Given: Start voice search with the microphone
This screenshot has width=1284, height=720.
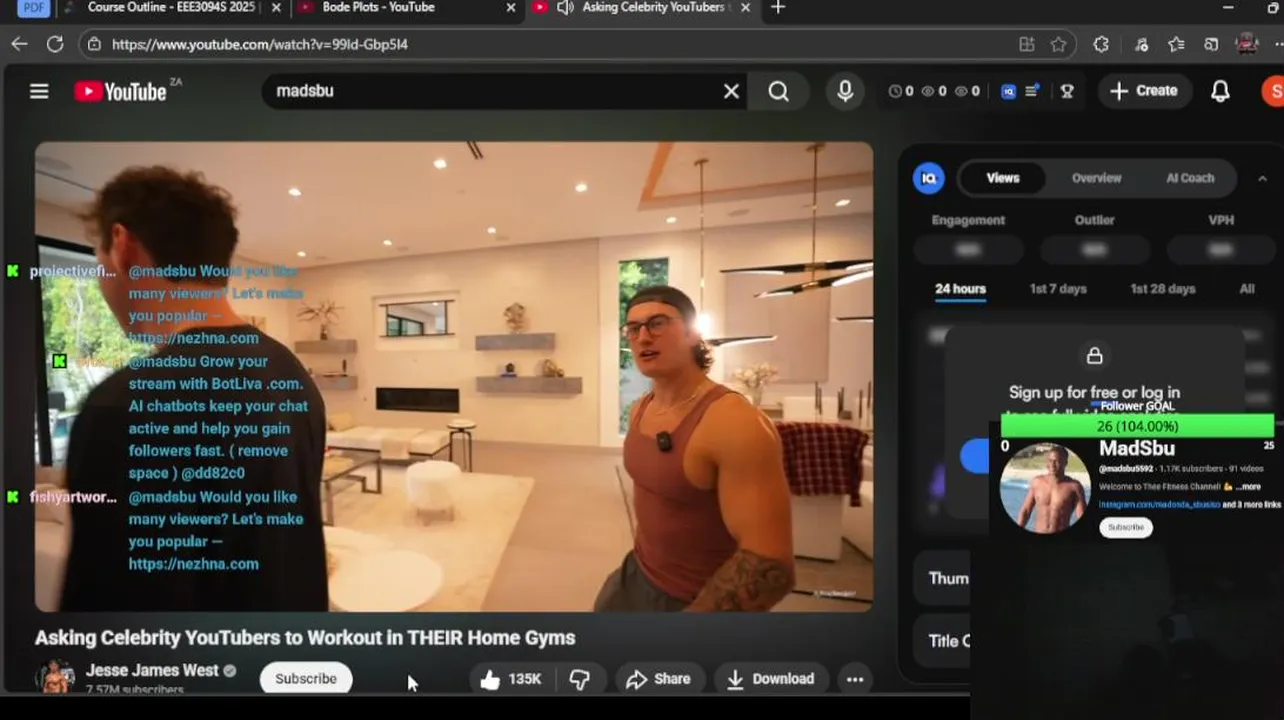Looking at the screenshot, I should tap(845, 91).
